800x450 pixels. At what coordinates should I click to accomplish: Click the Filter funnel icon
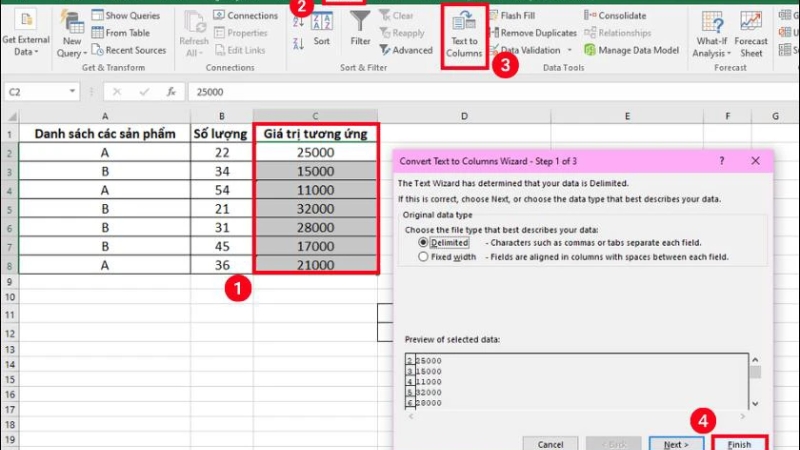click(x=360, y=22)
